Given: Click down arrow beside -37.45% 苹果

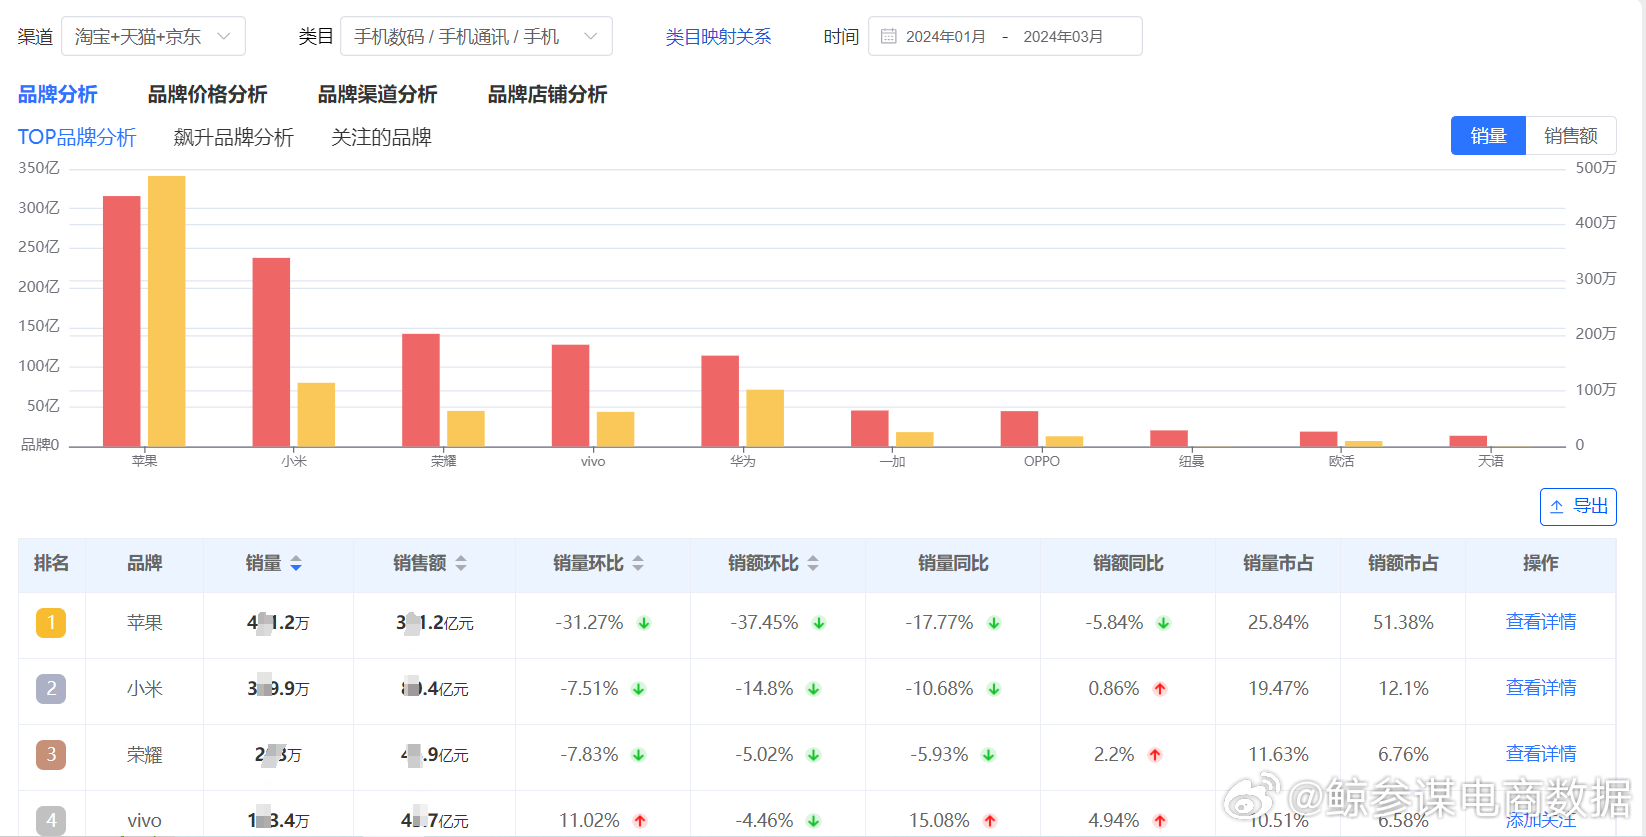Looking at the screenshot, I should (x=819, y=623).
